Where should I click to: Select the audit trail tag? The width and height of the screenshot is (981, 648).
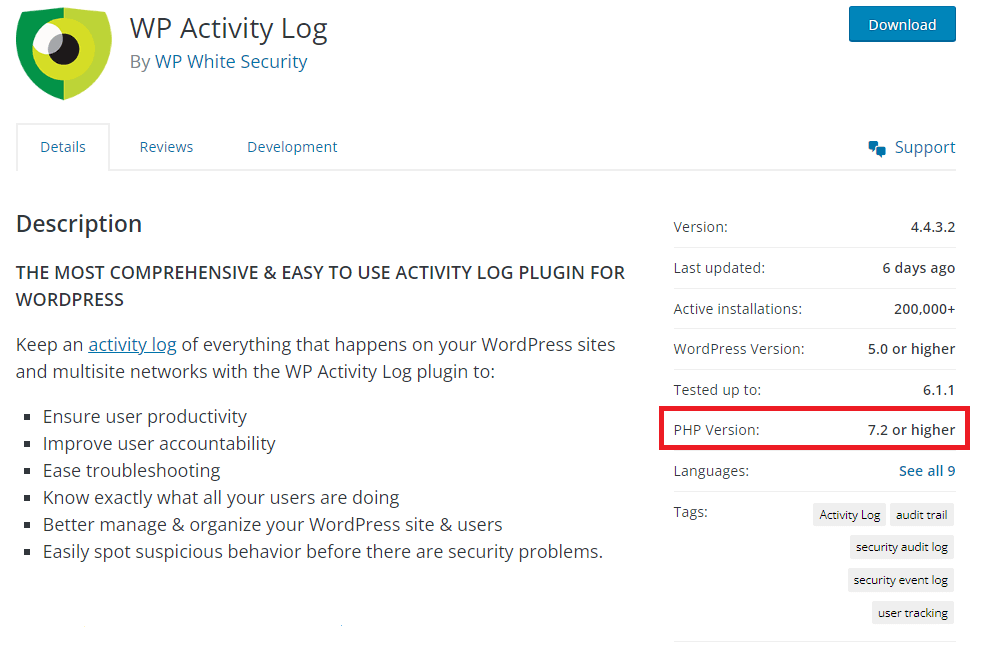point(921,514)
